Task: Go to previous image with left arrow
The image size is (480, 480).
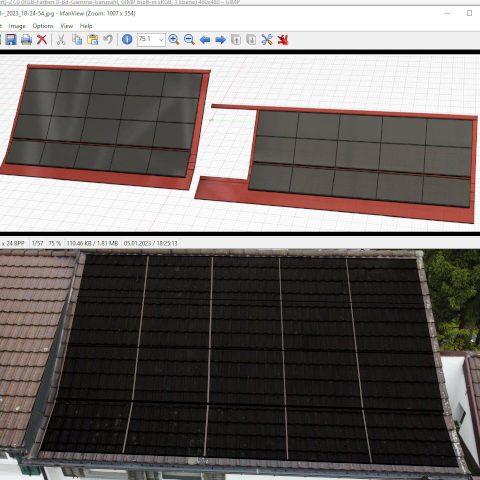Action: point(205,40)
